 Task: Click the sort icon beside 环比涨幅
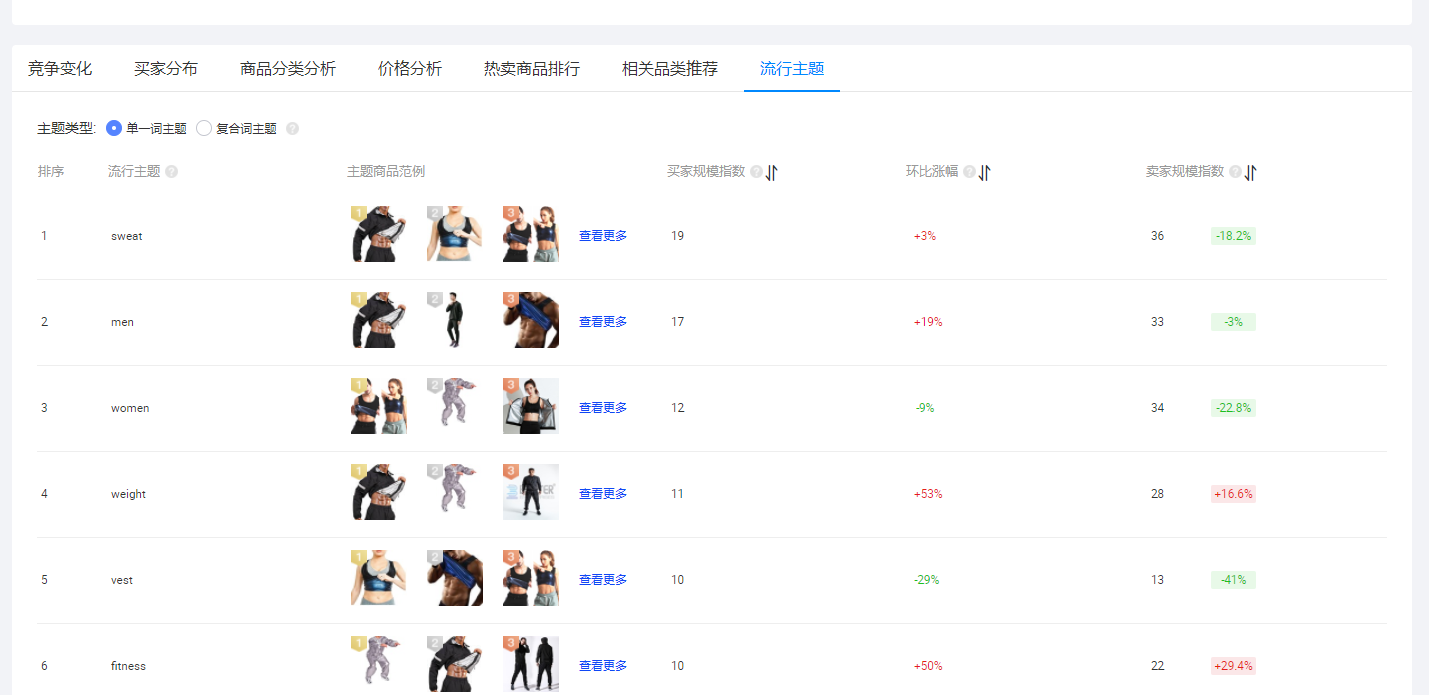pyautogui.click(x=984, y=171)
